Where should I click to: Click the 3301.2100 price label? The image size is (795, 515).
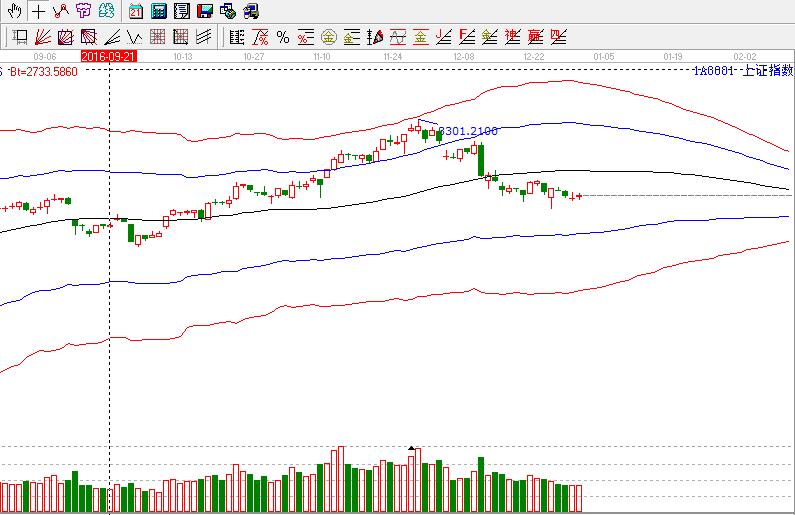[x=468, y=131]
